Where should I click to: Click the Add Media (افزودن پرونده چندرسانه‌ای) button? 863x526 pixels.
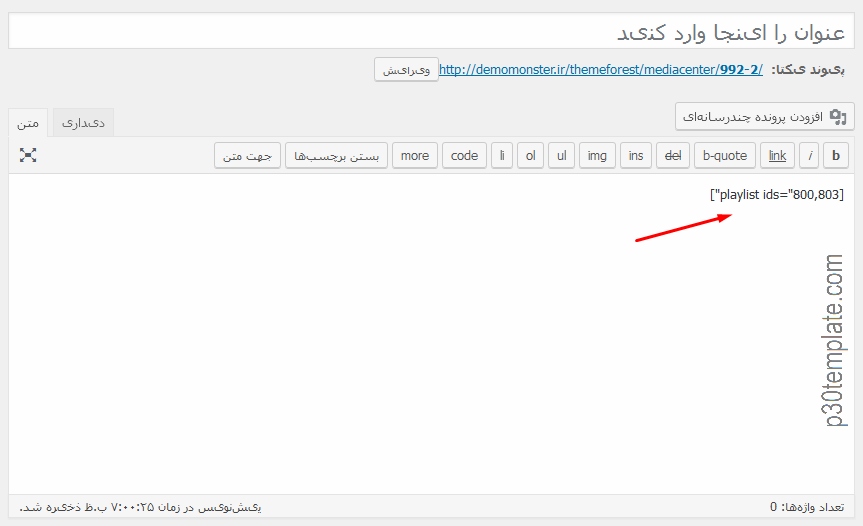764,117
